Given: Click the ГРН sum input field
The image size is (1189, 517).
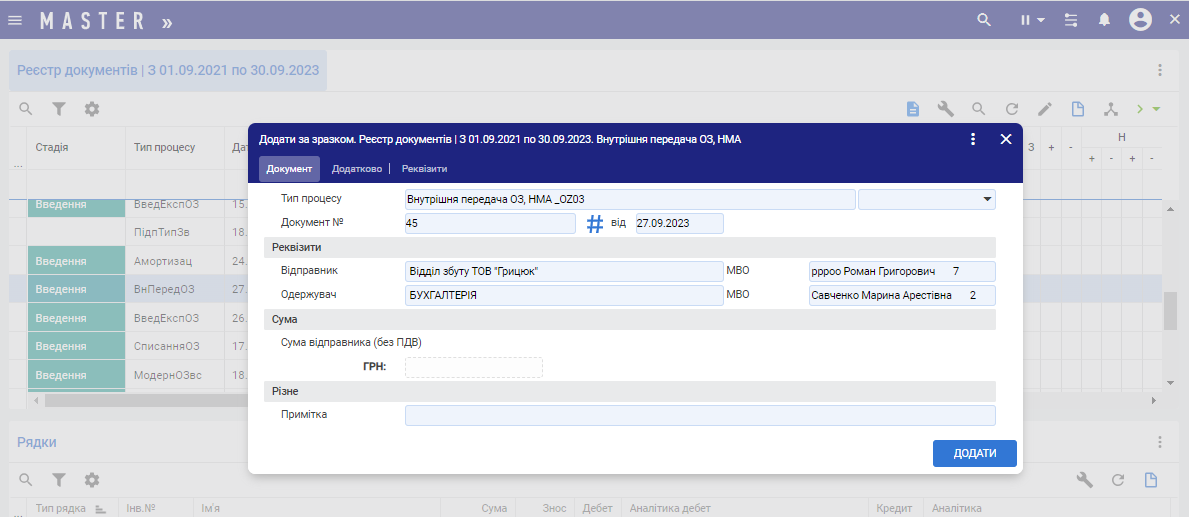Looking at the screenshot, I should [x=473, y=368].
